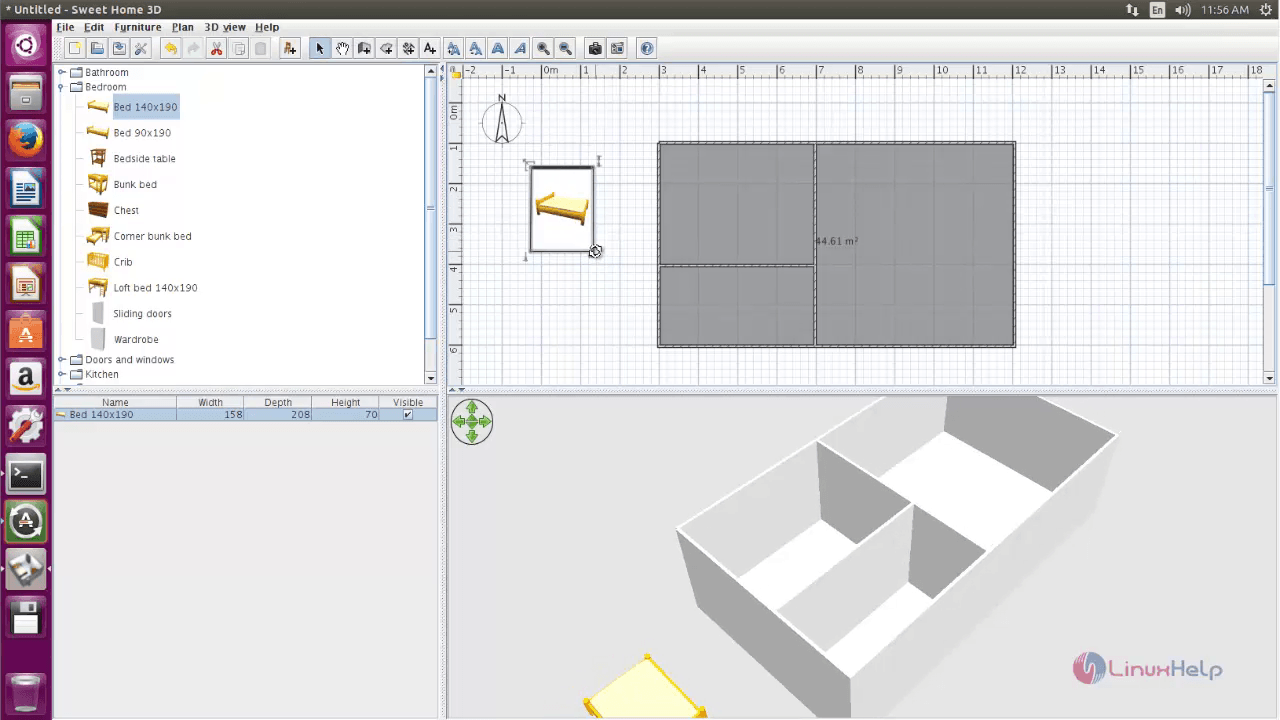Viewport: 1280px width, 720px height.
Task: Open Preferences from the toolbar
Action: pyautogui.click(x=141, y=48)
